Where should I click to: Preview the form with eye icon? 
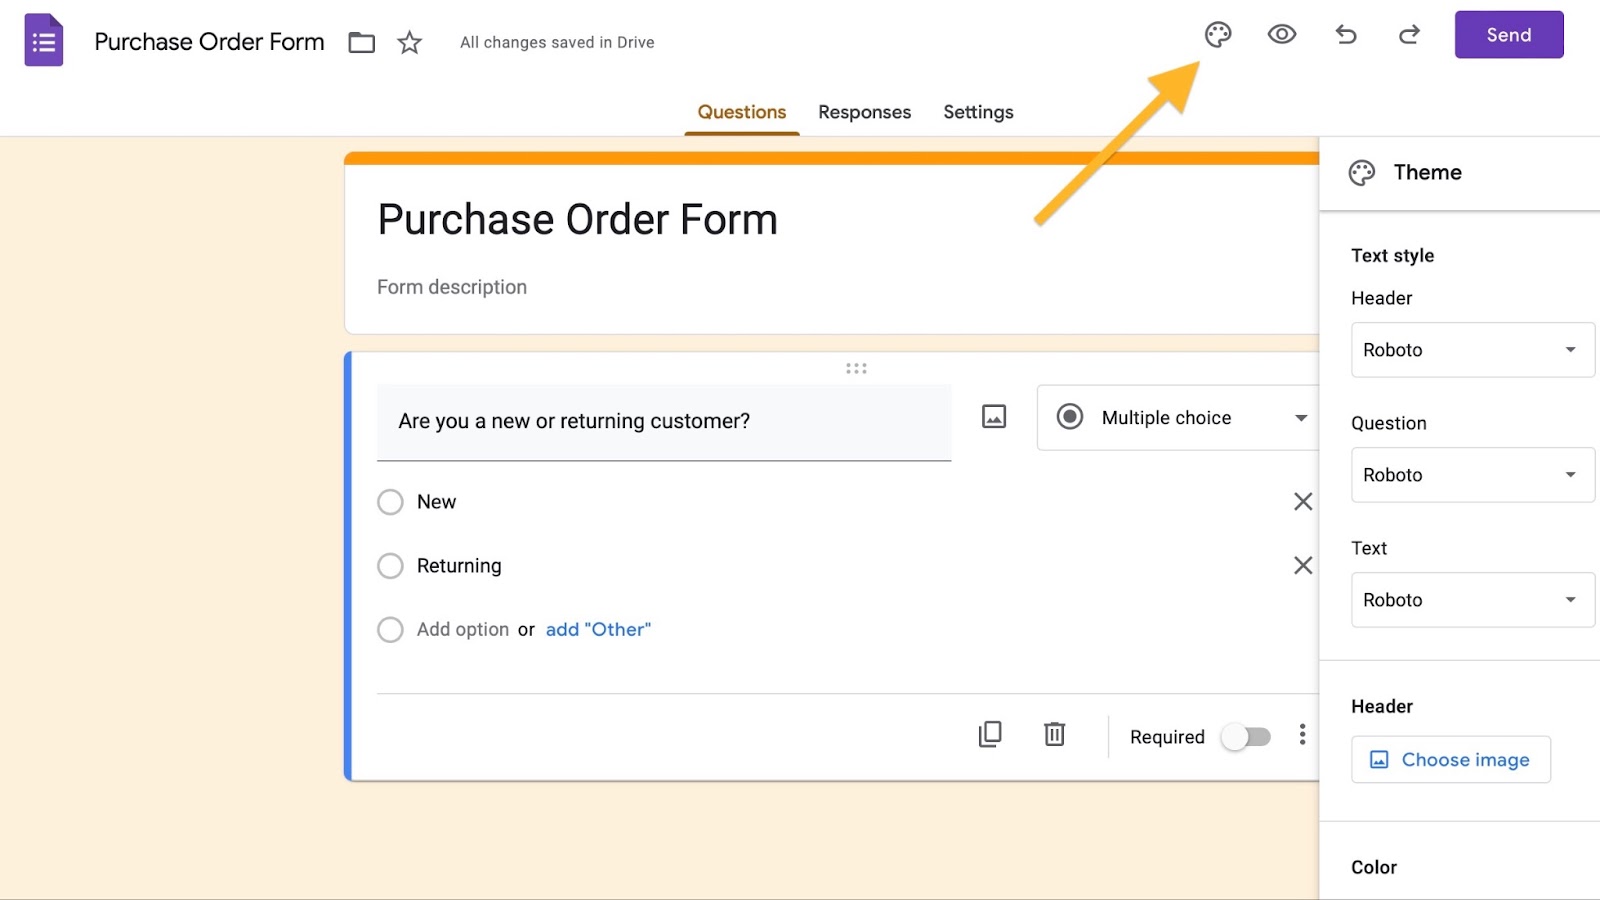(1282, 35)
